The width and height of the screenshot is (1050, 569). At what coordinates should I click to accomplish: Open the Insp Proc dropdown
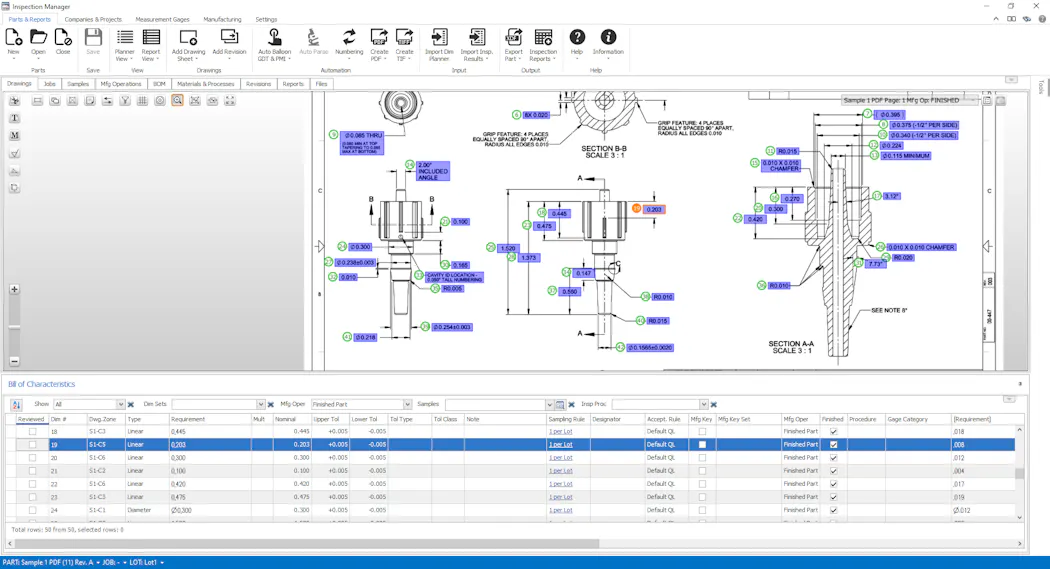tap(703, 404)
